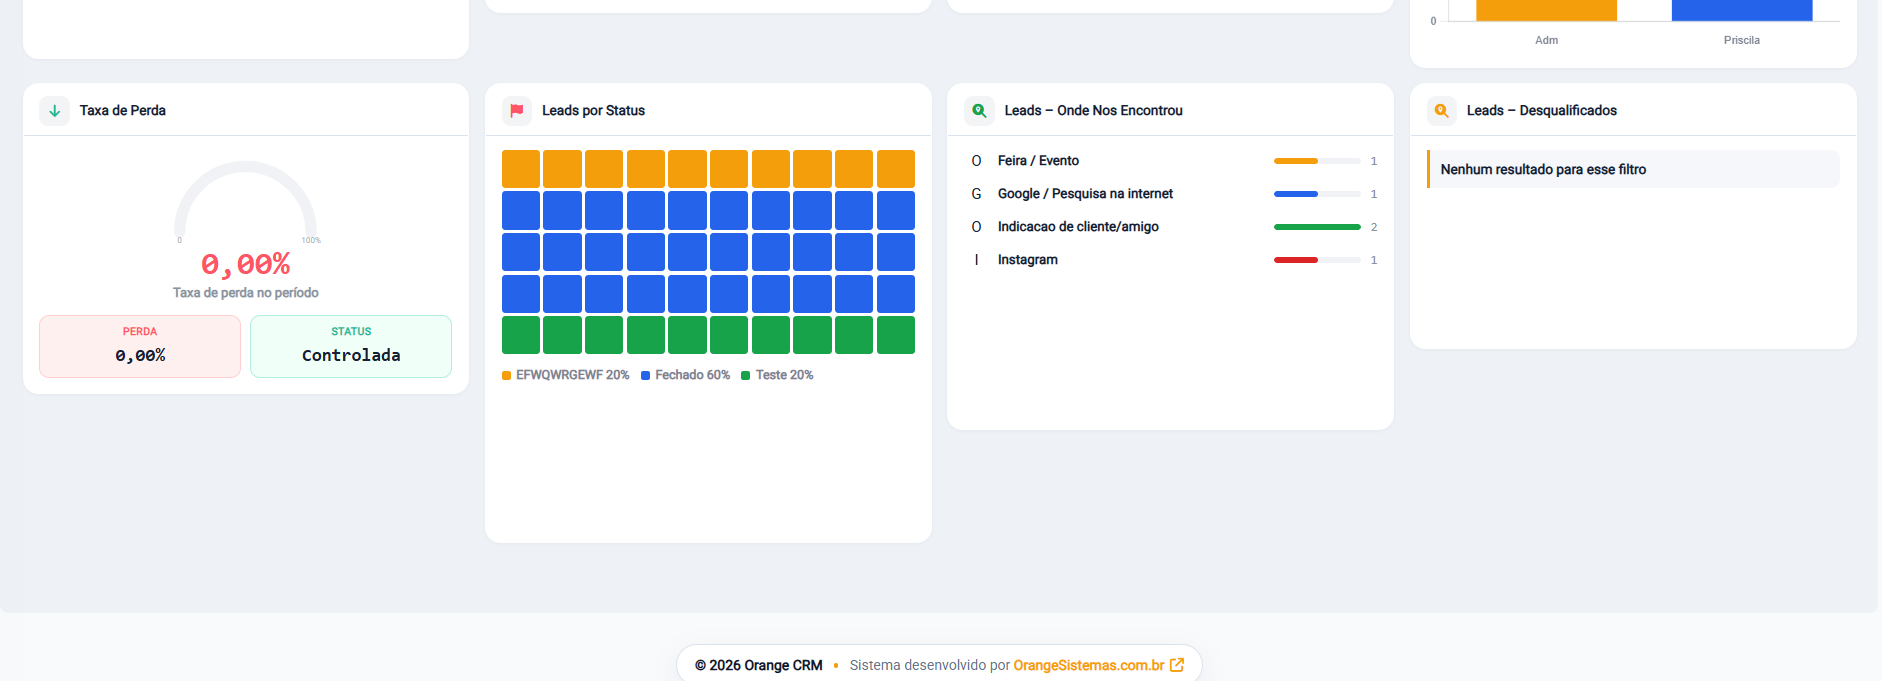Click the green magnifier icon for Onde Nos Encontrou
Viewport: 1882px width, 681px height.
pyautogui.click(x=979, y=111)
